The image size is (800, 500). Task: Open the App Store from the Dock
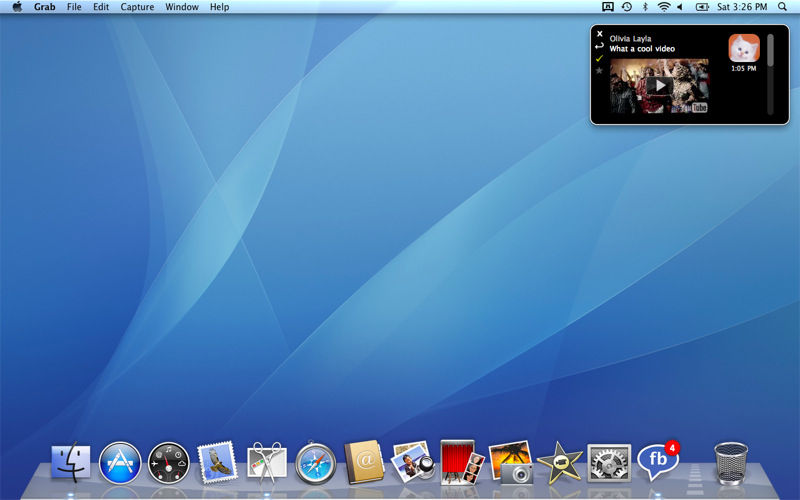click(x=120, y=463)
